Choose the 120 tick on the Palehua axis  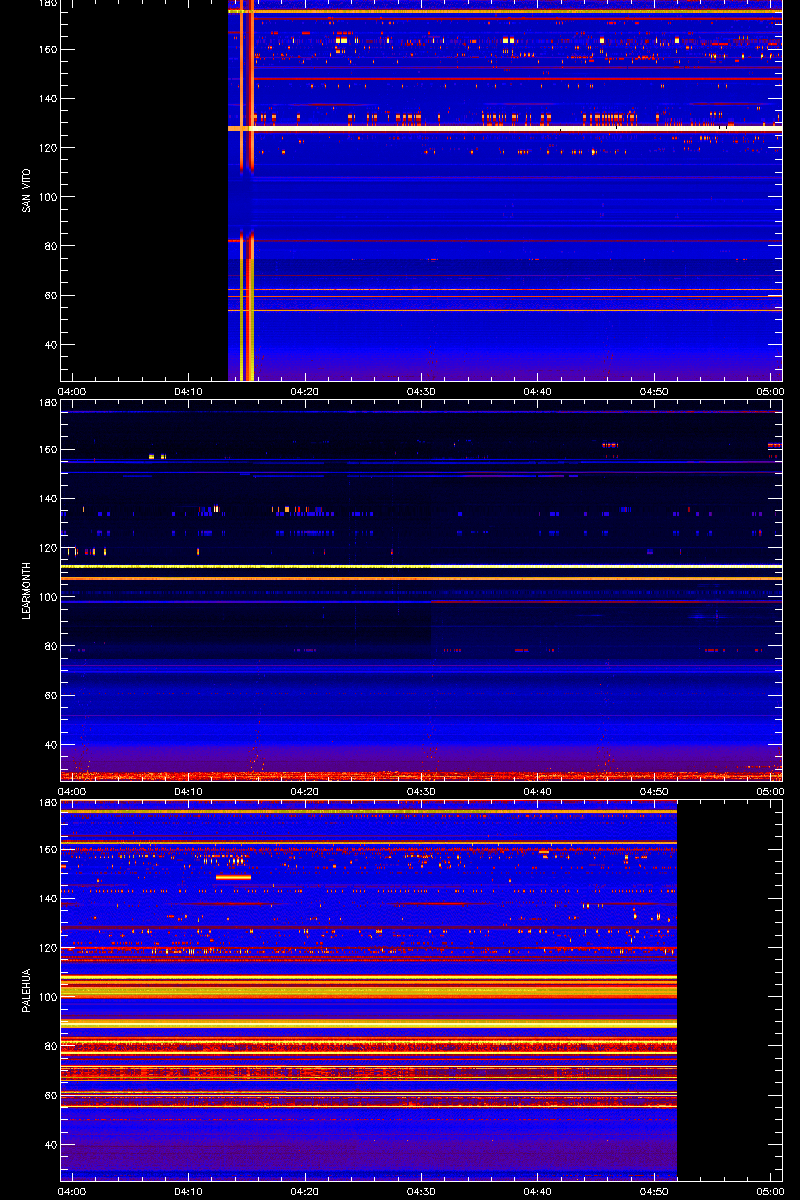[47, 948]
